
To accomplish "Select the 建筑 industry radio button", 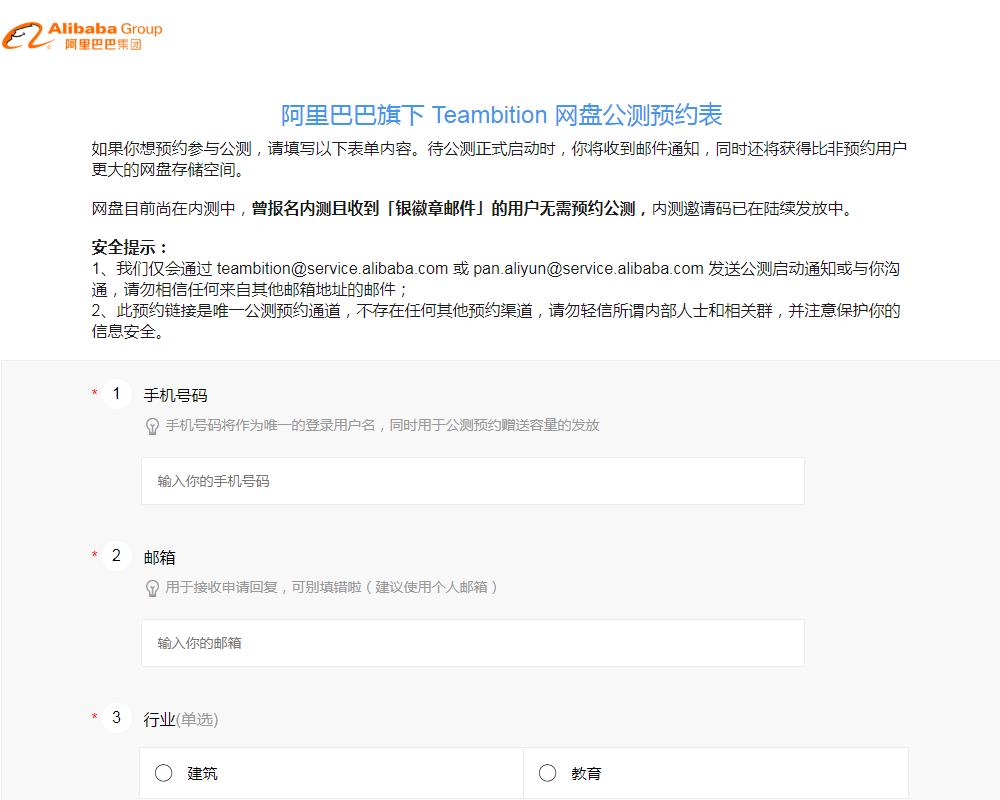I will coord(163,773).
